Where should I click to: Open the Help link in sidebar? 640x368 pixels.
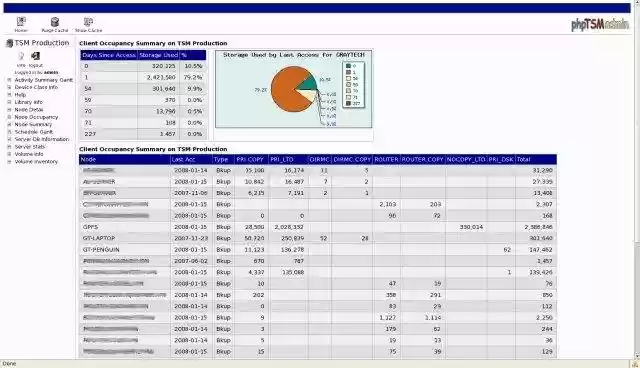pyautogui.click(x=20, y=95)
